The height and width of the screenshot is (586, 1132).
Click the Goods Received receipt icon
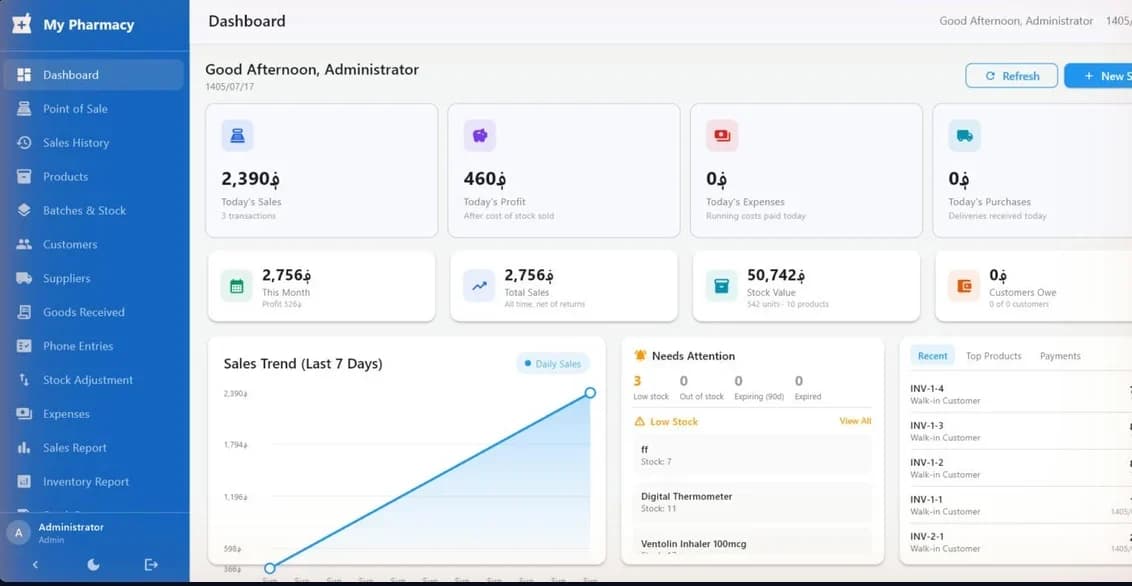pos(24,312)
